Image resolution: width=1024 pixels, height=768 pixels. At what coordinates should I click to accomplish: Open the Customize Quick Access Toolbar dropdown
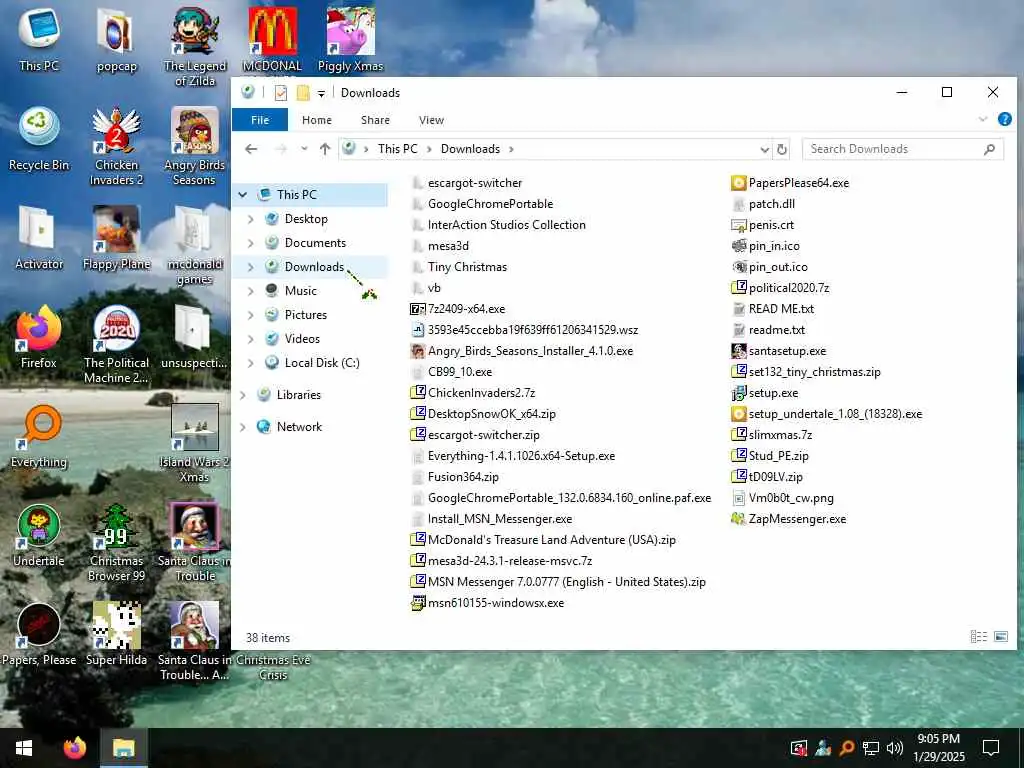(x=321, y=93)
